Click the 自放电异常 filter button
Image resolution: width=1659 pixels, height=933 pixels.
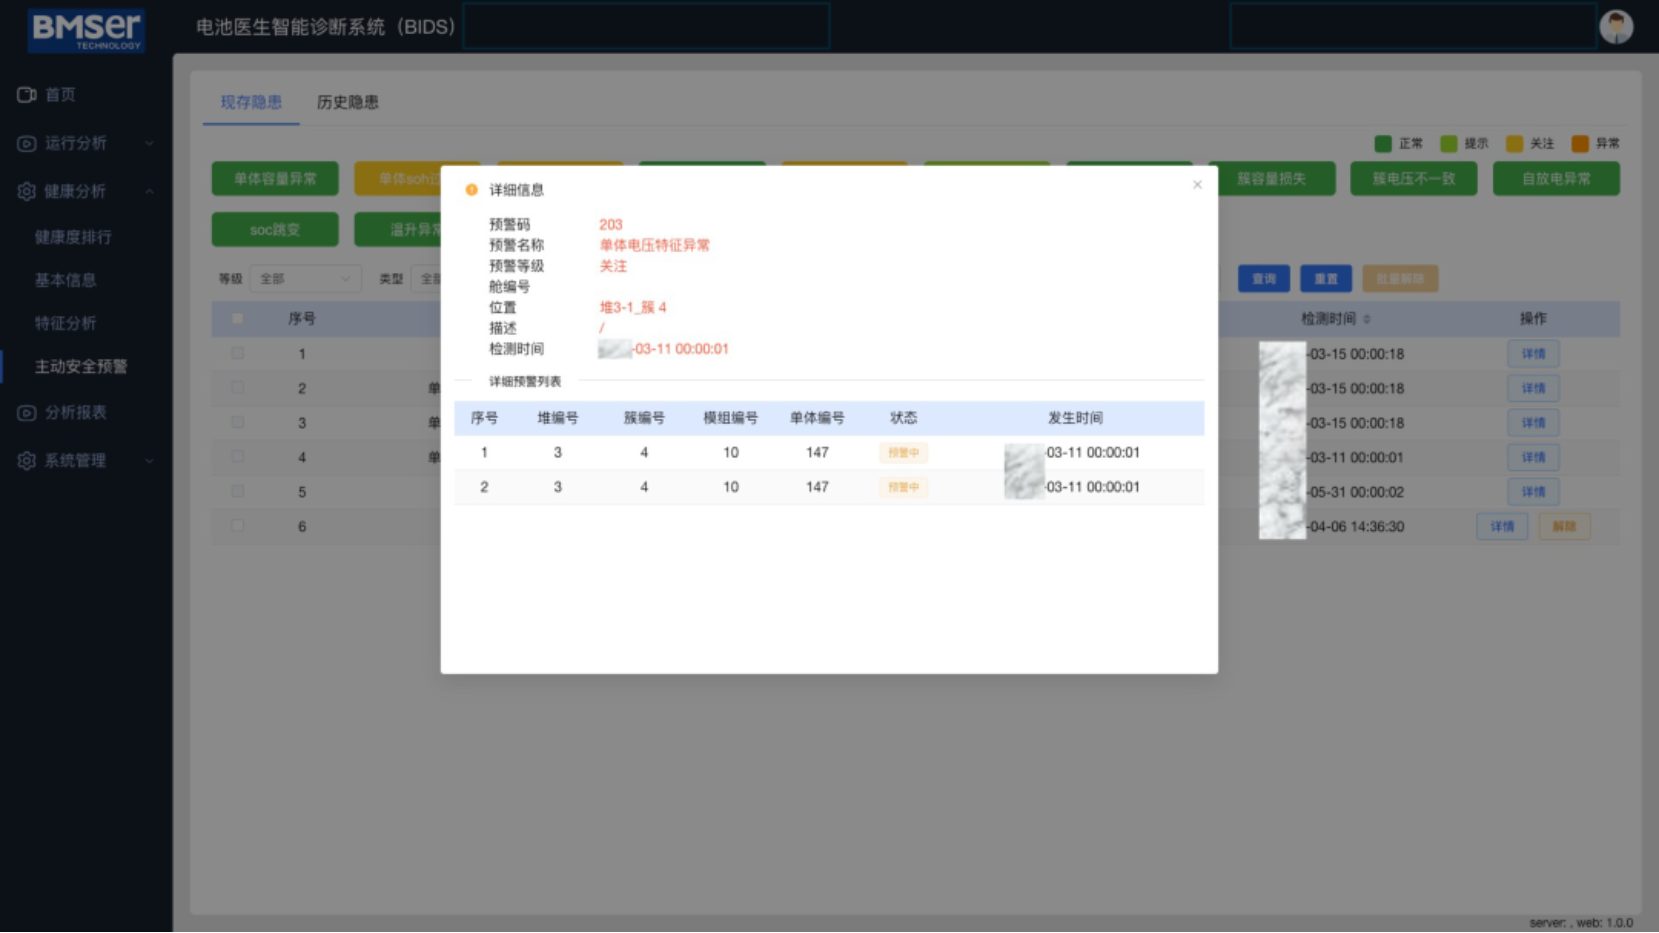tap(1556, 178)
